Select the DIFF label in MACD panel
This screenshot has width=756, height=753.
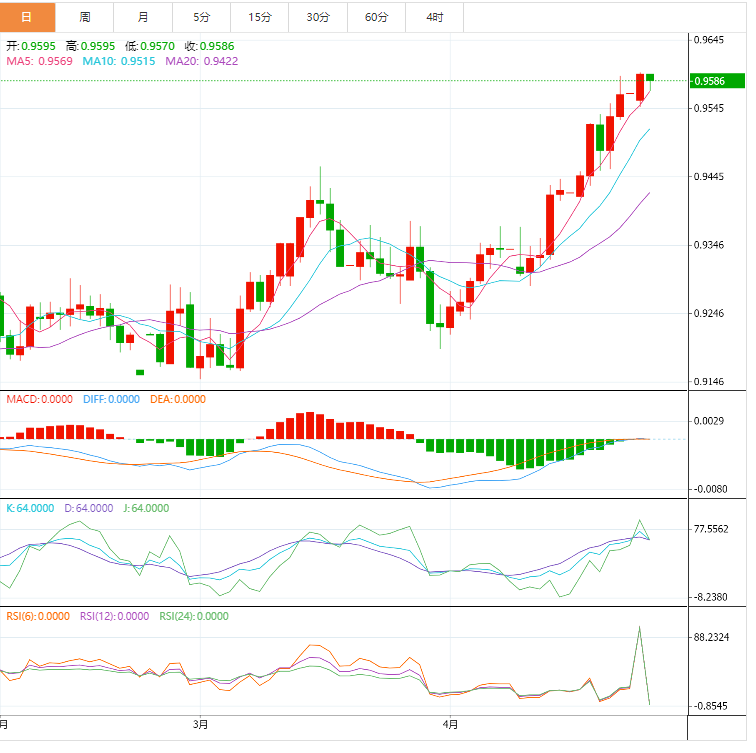pyautogui.click(x=111, y=399)
